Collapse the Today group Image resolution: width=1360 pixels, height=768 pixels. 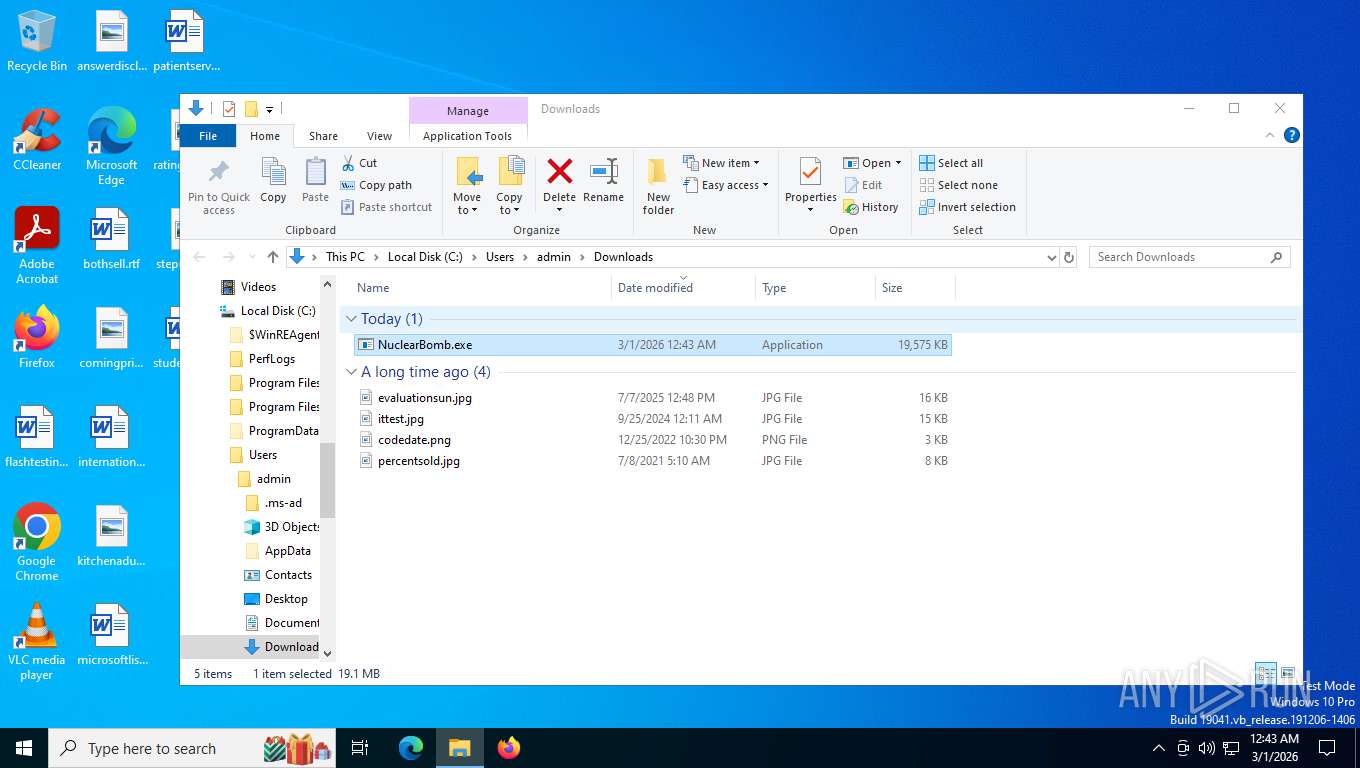click(x=351, y=319)
